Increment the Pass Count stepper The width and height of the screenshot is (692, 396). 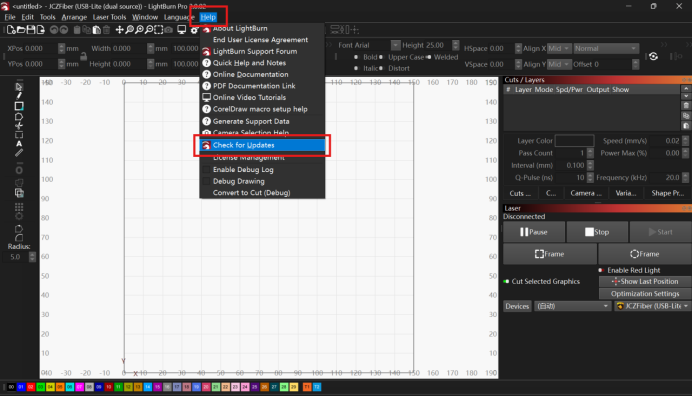(590, 151)
